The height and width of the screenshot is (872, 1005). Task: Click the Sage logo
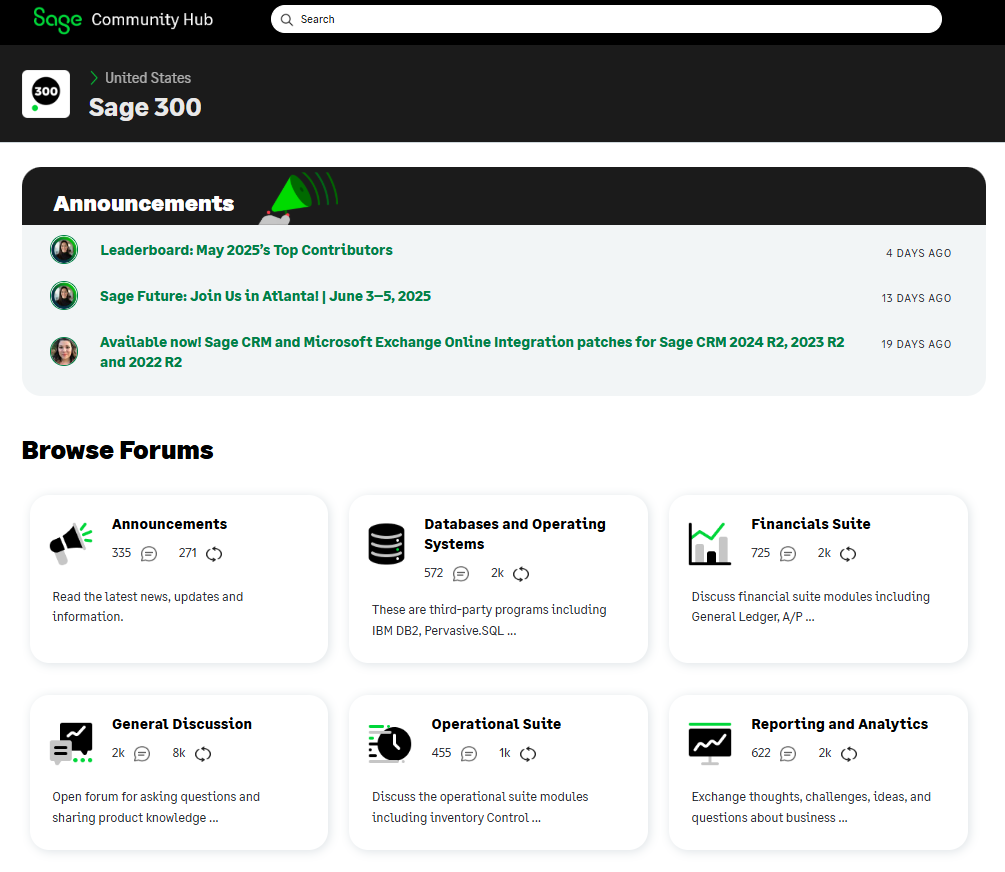coord(58,20)
